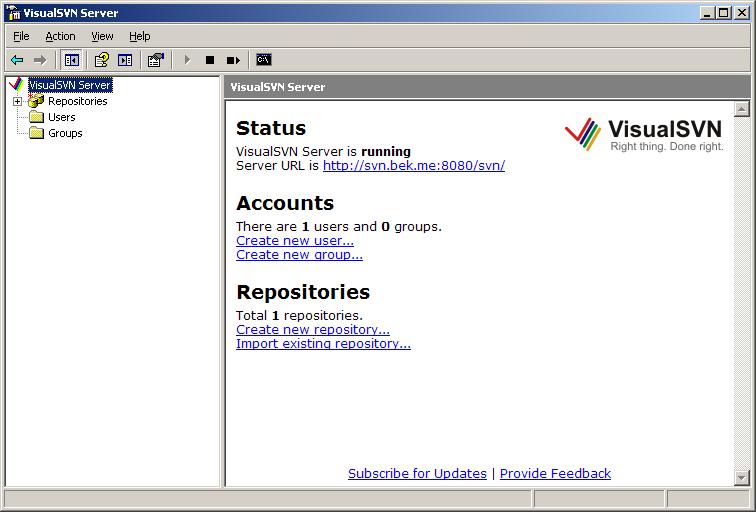
Task: Select the VisualSVN Server tree root label
Action: (70, 85)
